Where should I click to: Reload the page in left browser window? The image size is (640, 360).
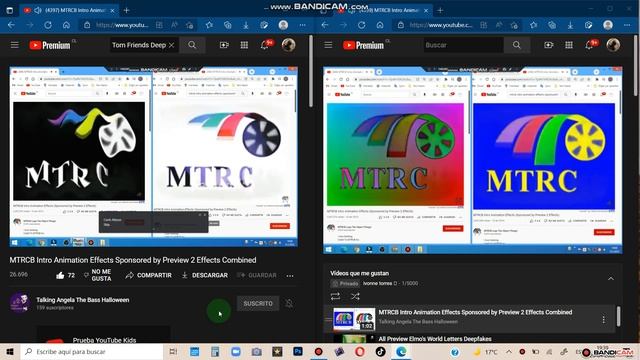click(x=48, y=25)
